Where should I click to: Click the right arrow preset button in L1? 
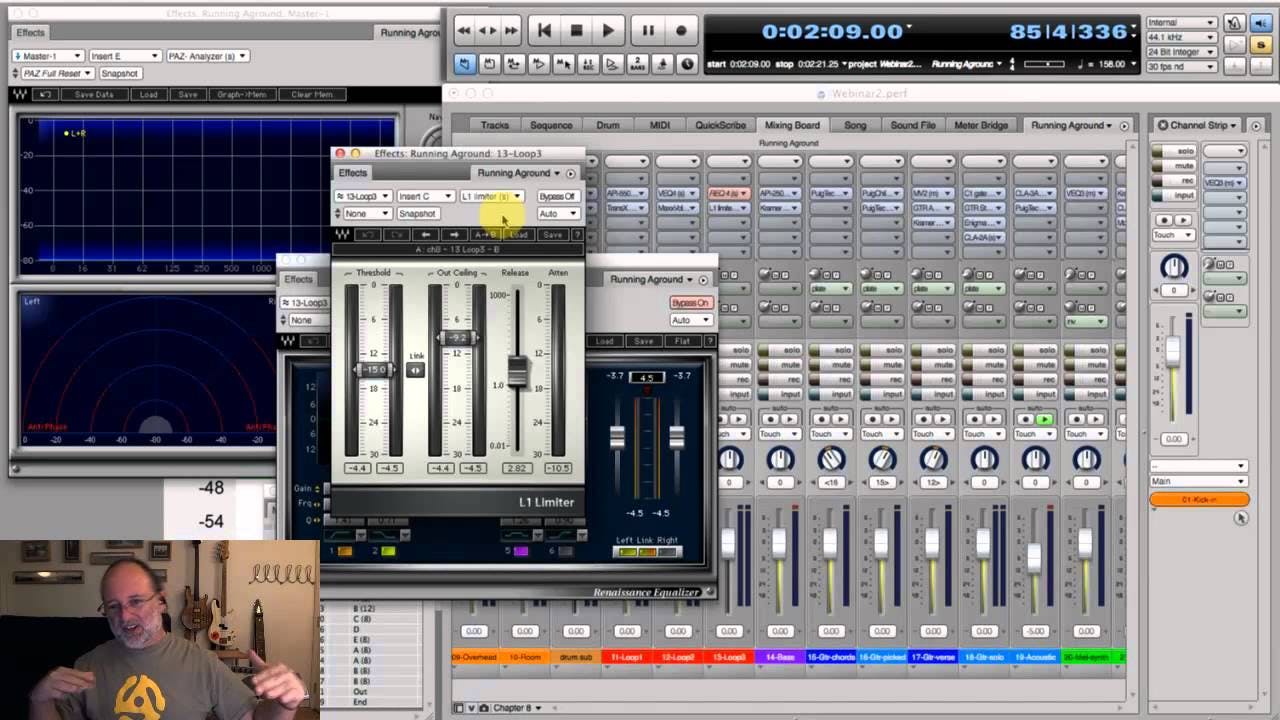[455, 234]
